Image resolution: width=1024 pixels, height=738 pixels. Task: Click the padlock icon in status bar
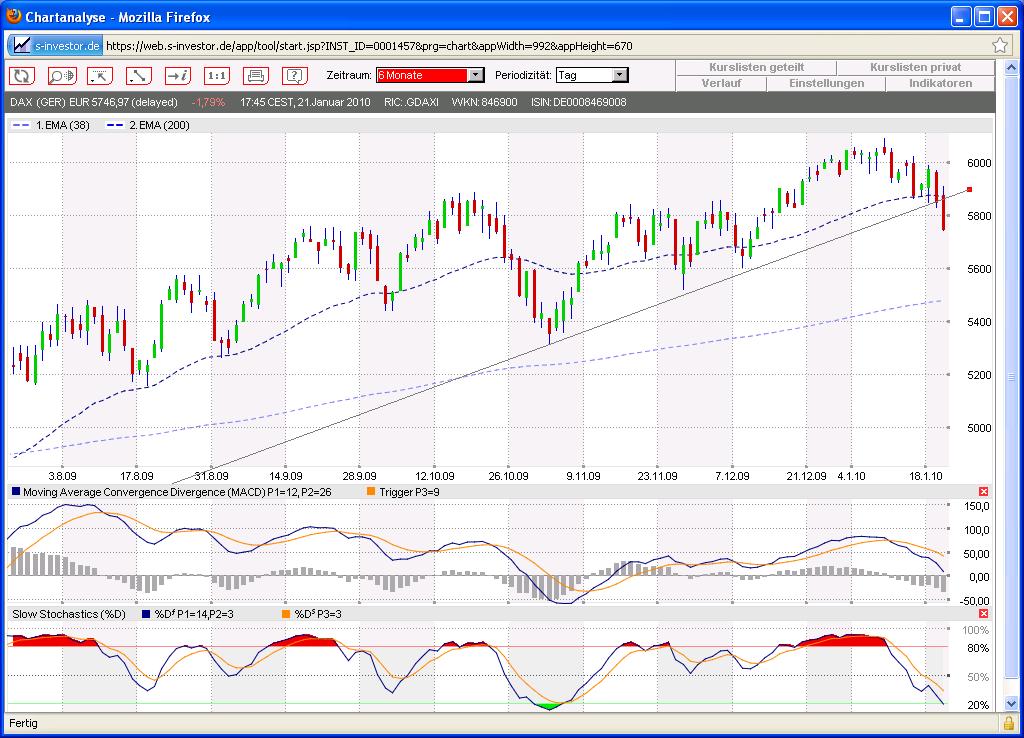1009,723
